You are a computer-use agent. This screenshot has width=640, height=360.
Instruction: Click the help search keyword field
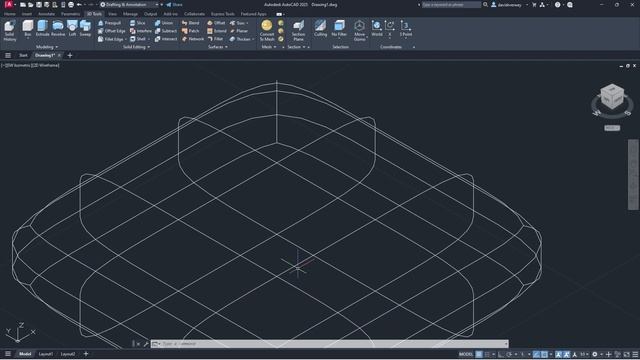pyautogui.click(x=451, y=5)
